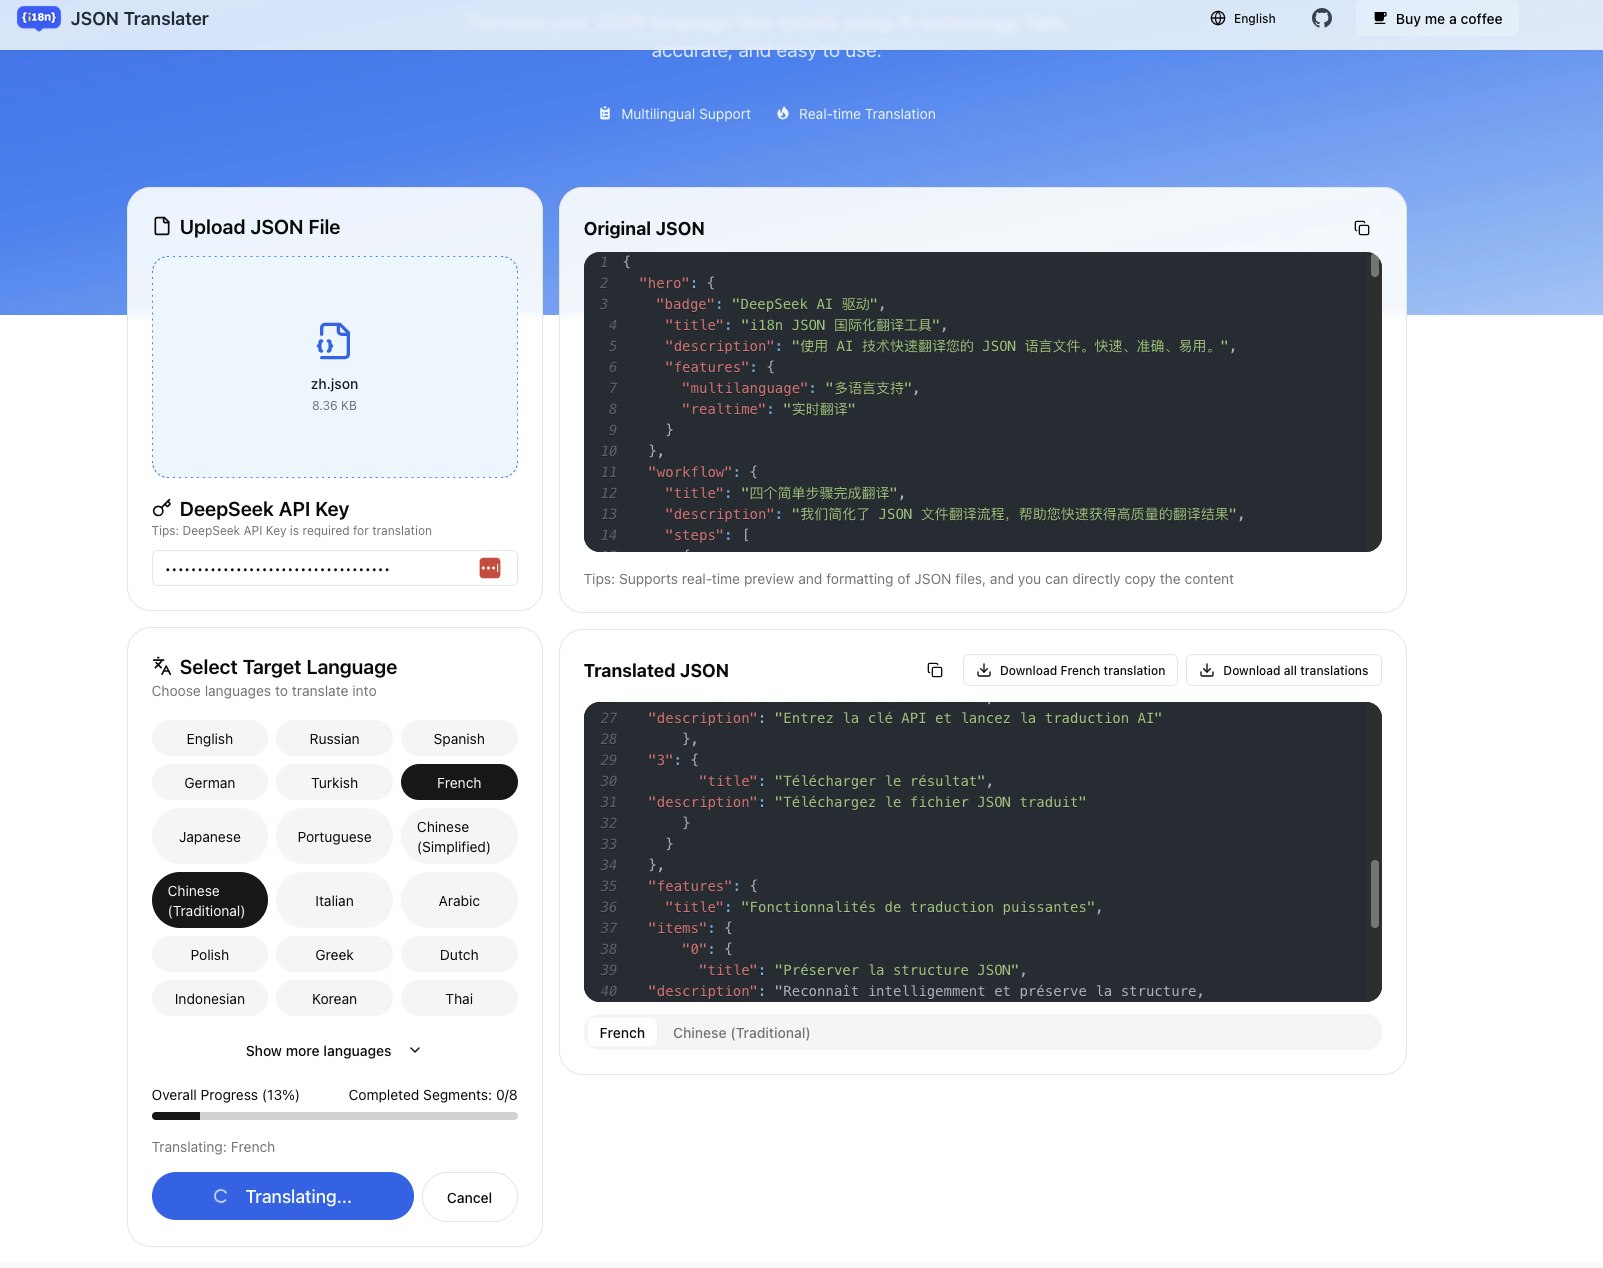Switch to the French translation tab
This screenshot has width=1603, height=1268.
click(622, 1032)
